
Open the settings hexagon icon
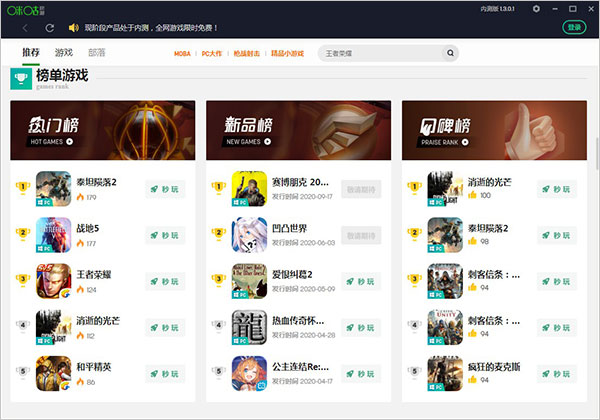[x=536, y=8]
